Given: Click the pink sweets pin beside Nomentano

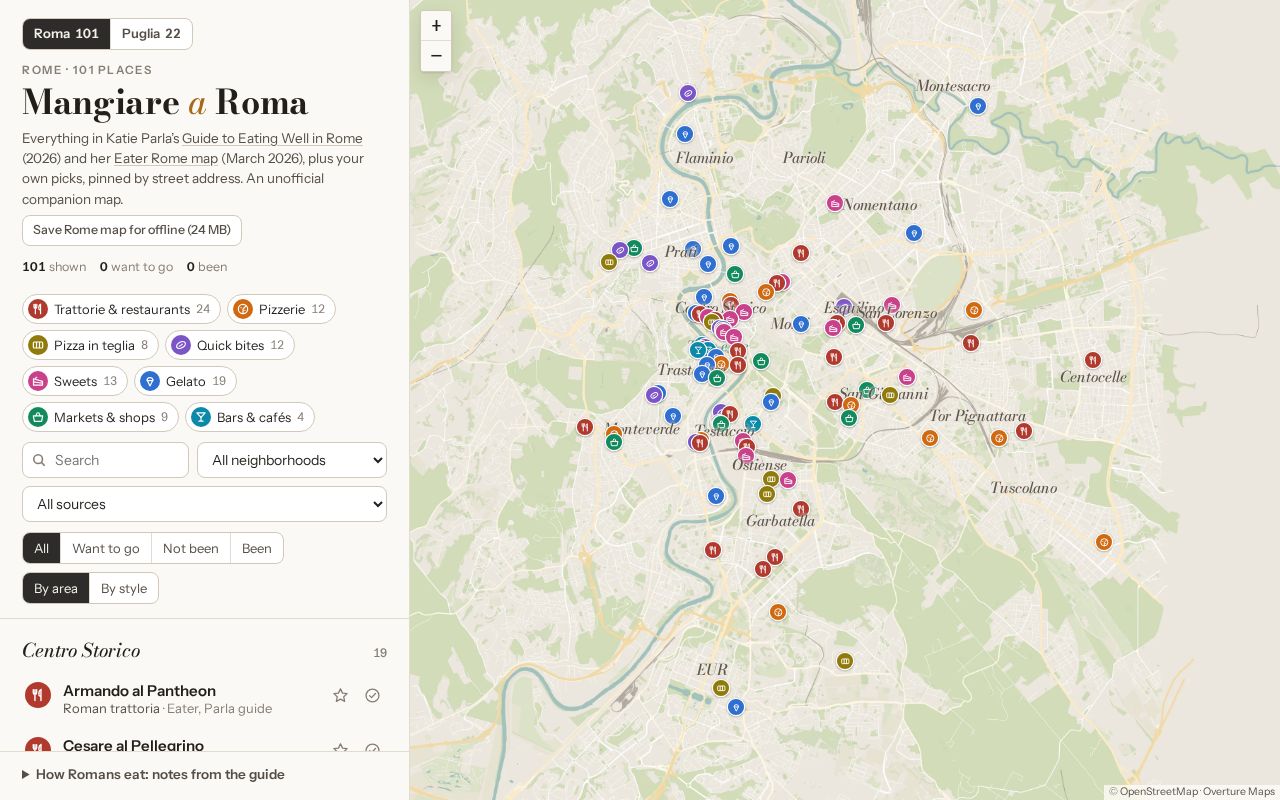Looking at the screenshot, I should (835, 204).
